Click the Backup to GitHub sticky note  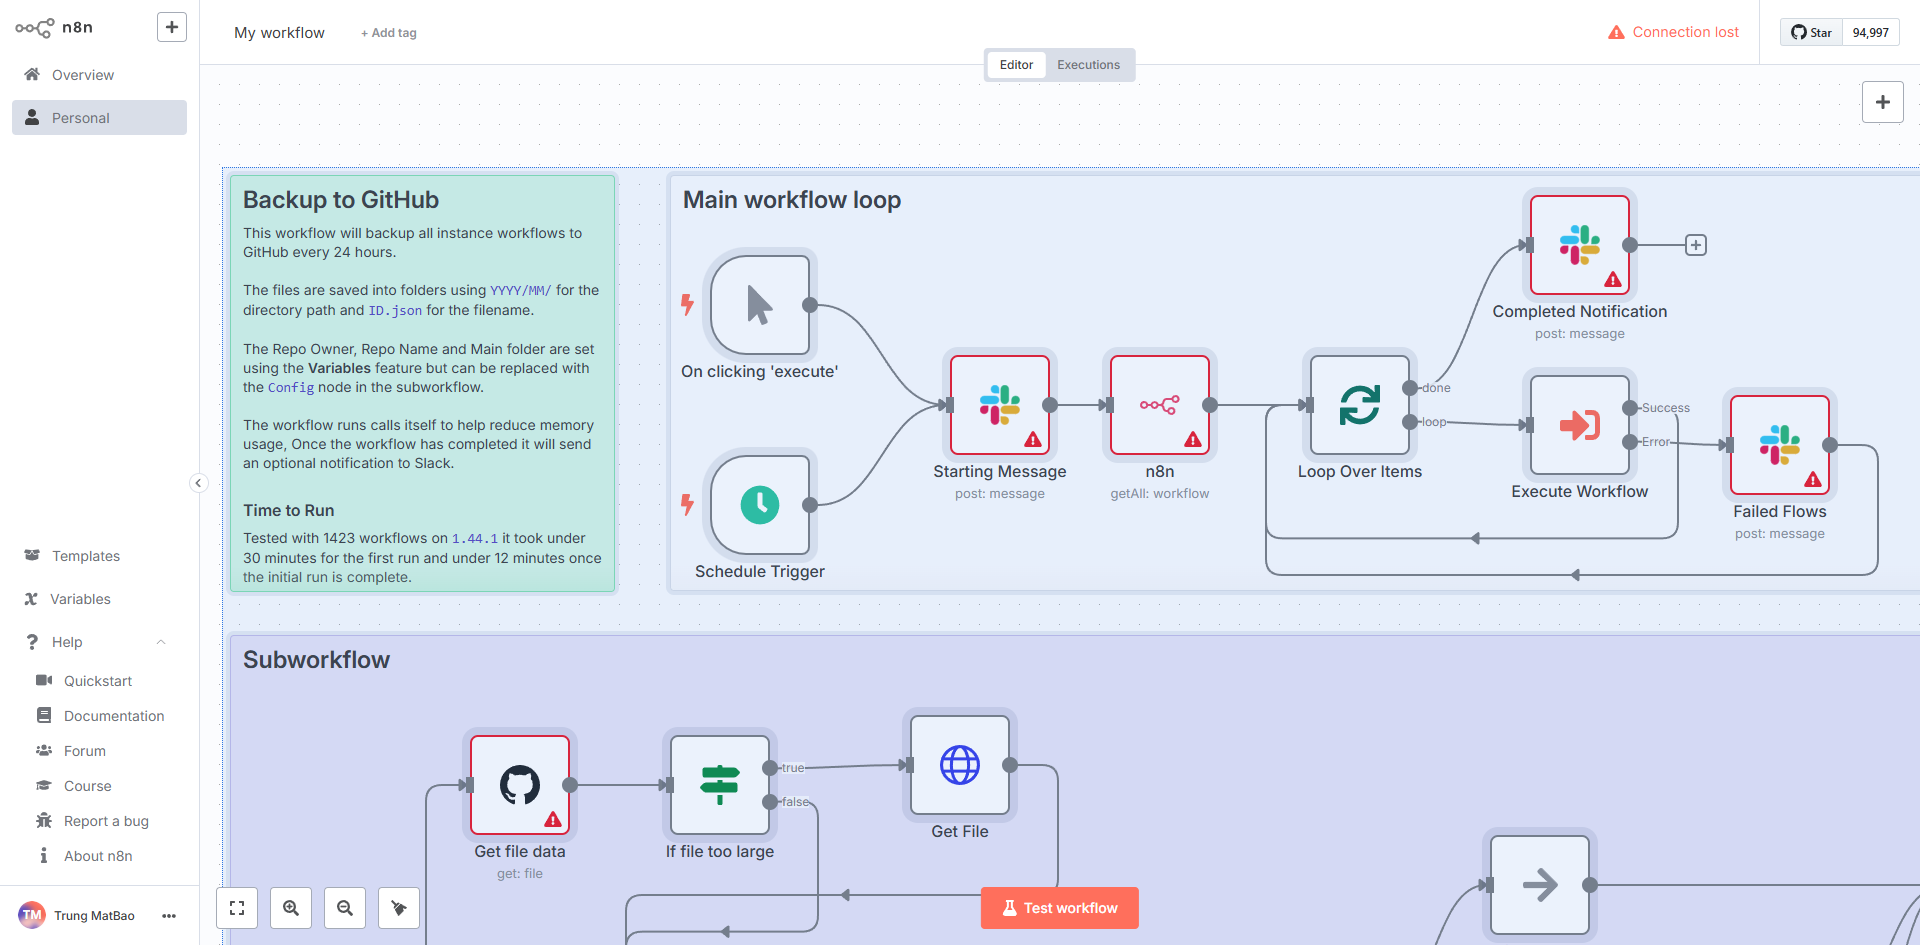click(x=422, y=384)
